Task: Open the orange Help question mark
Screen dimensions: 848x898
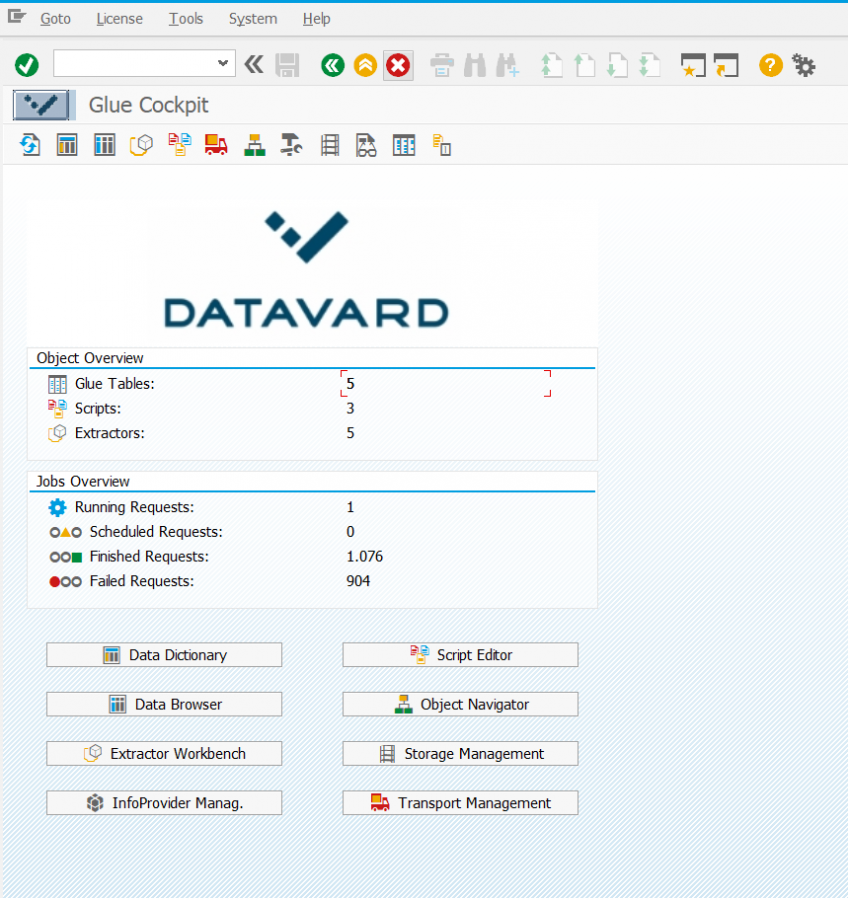Action: click(x=771, y=65)
